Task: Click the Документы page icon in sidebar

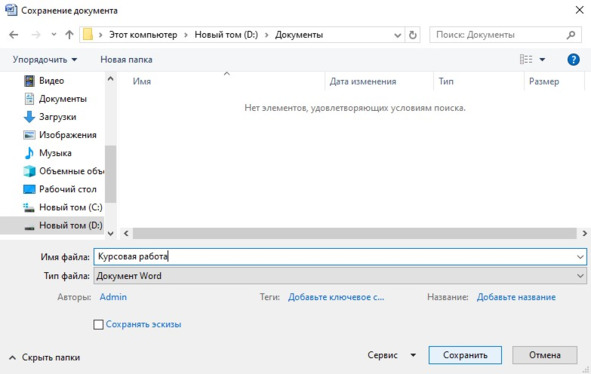Action: pos(29,99)
